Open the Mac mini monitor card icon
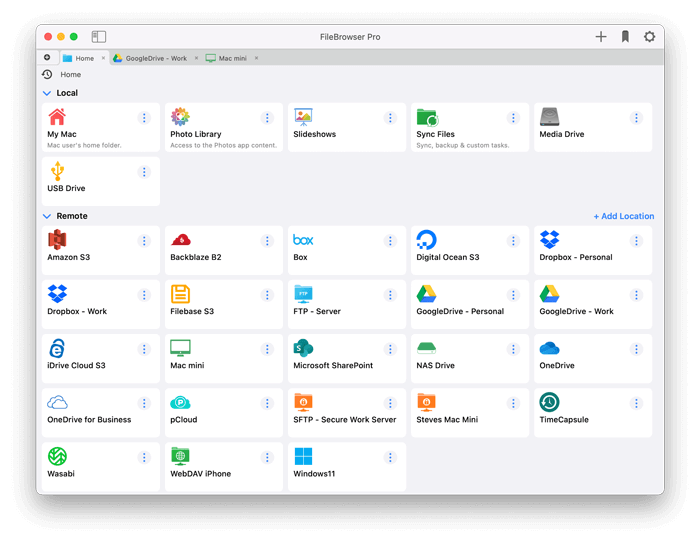Screen dimensions: 700x542 click(180, 348)
